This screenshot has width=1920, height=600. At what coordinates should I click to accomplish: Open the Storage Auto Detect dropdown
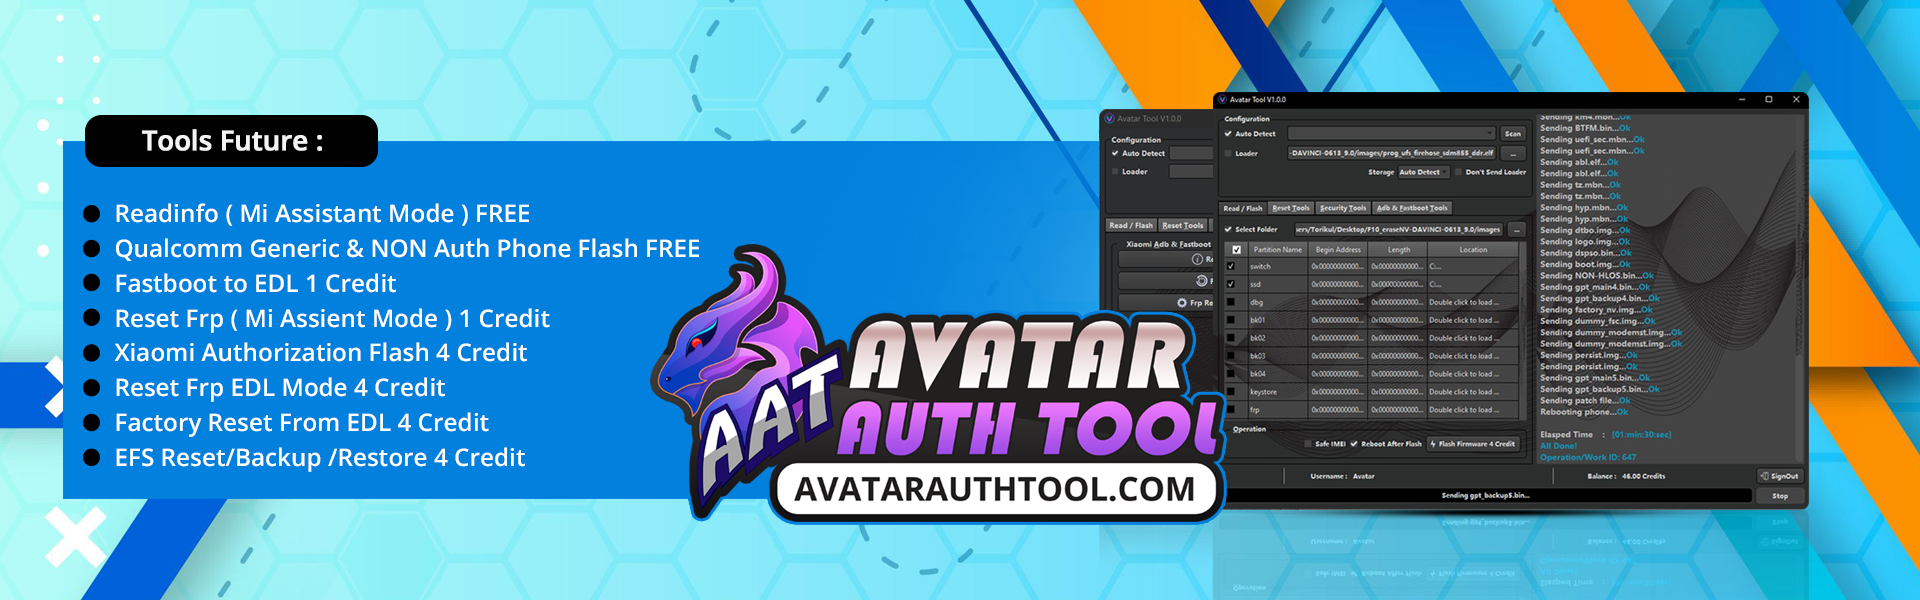(x=1424, y=172)
